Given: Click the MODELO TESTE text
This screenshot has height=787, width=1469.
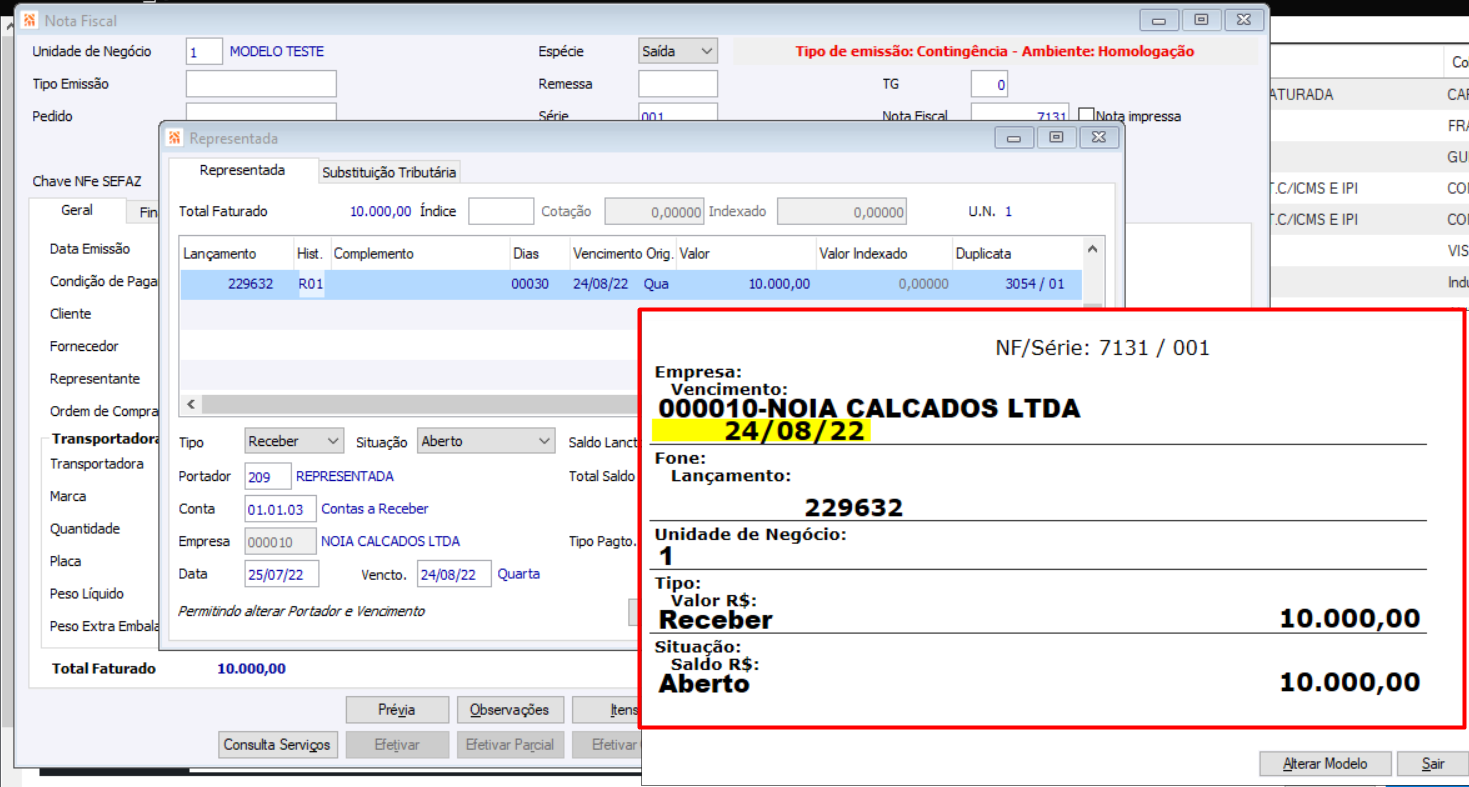Looking at the screenshot, I should tap(277, 52).
